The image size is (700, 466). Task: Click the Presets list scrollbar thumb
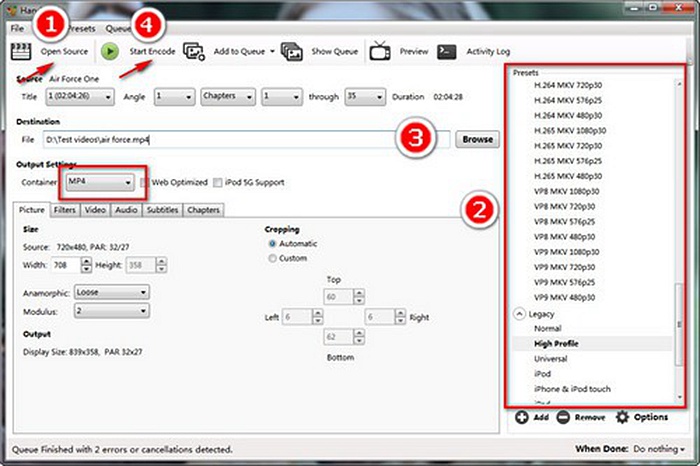(x=679, y=325)
